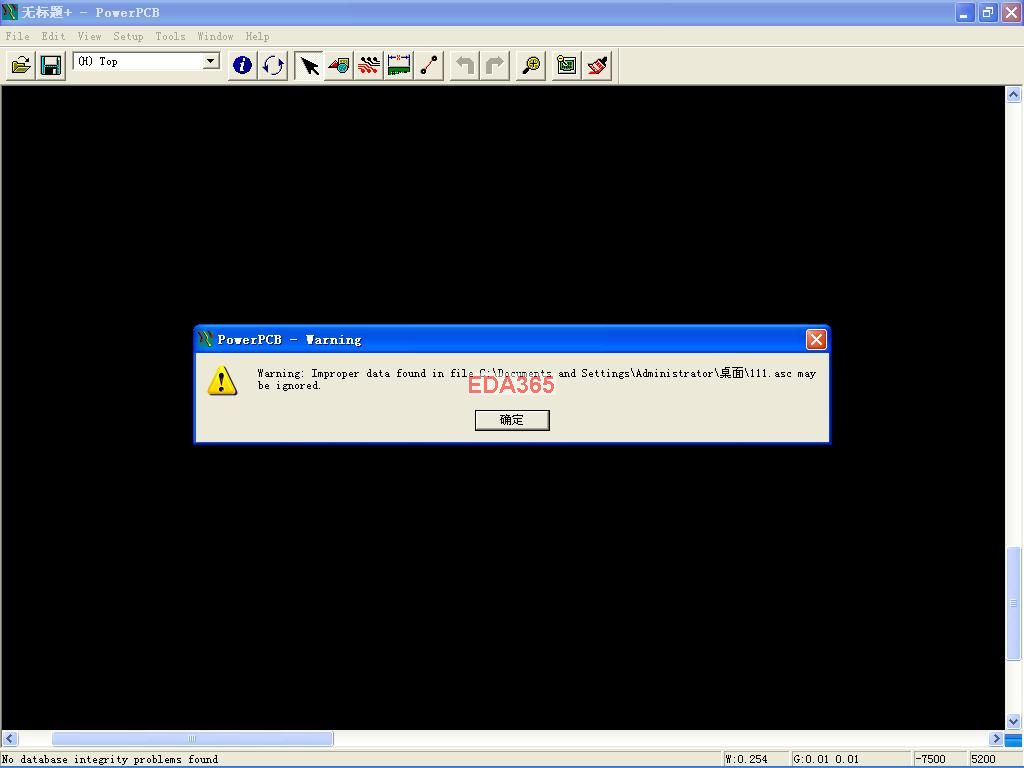This screenshot has height=768, width=1024.
Task: Open the Auto Dimensioning toolbar icon
Action: pos(399,65)
